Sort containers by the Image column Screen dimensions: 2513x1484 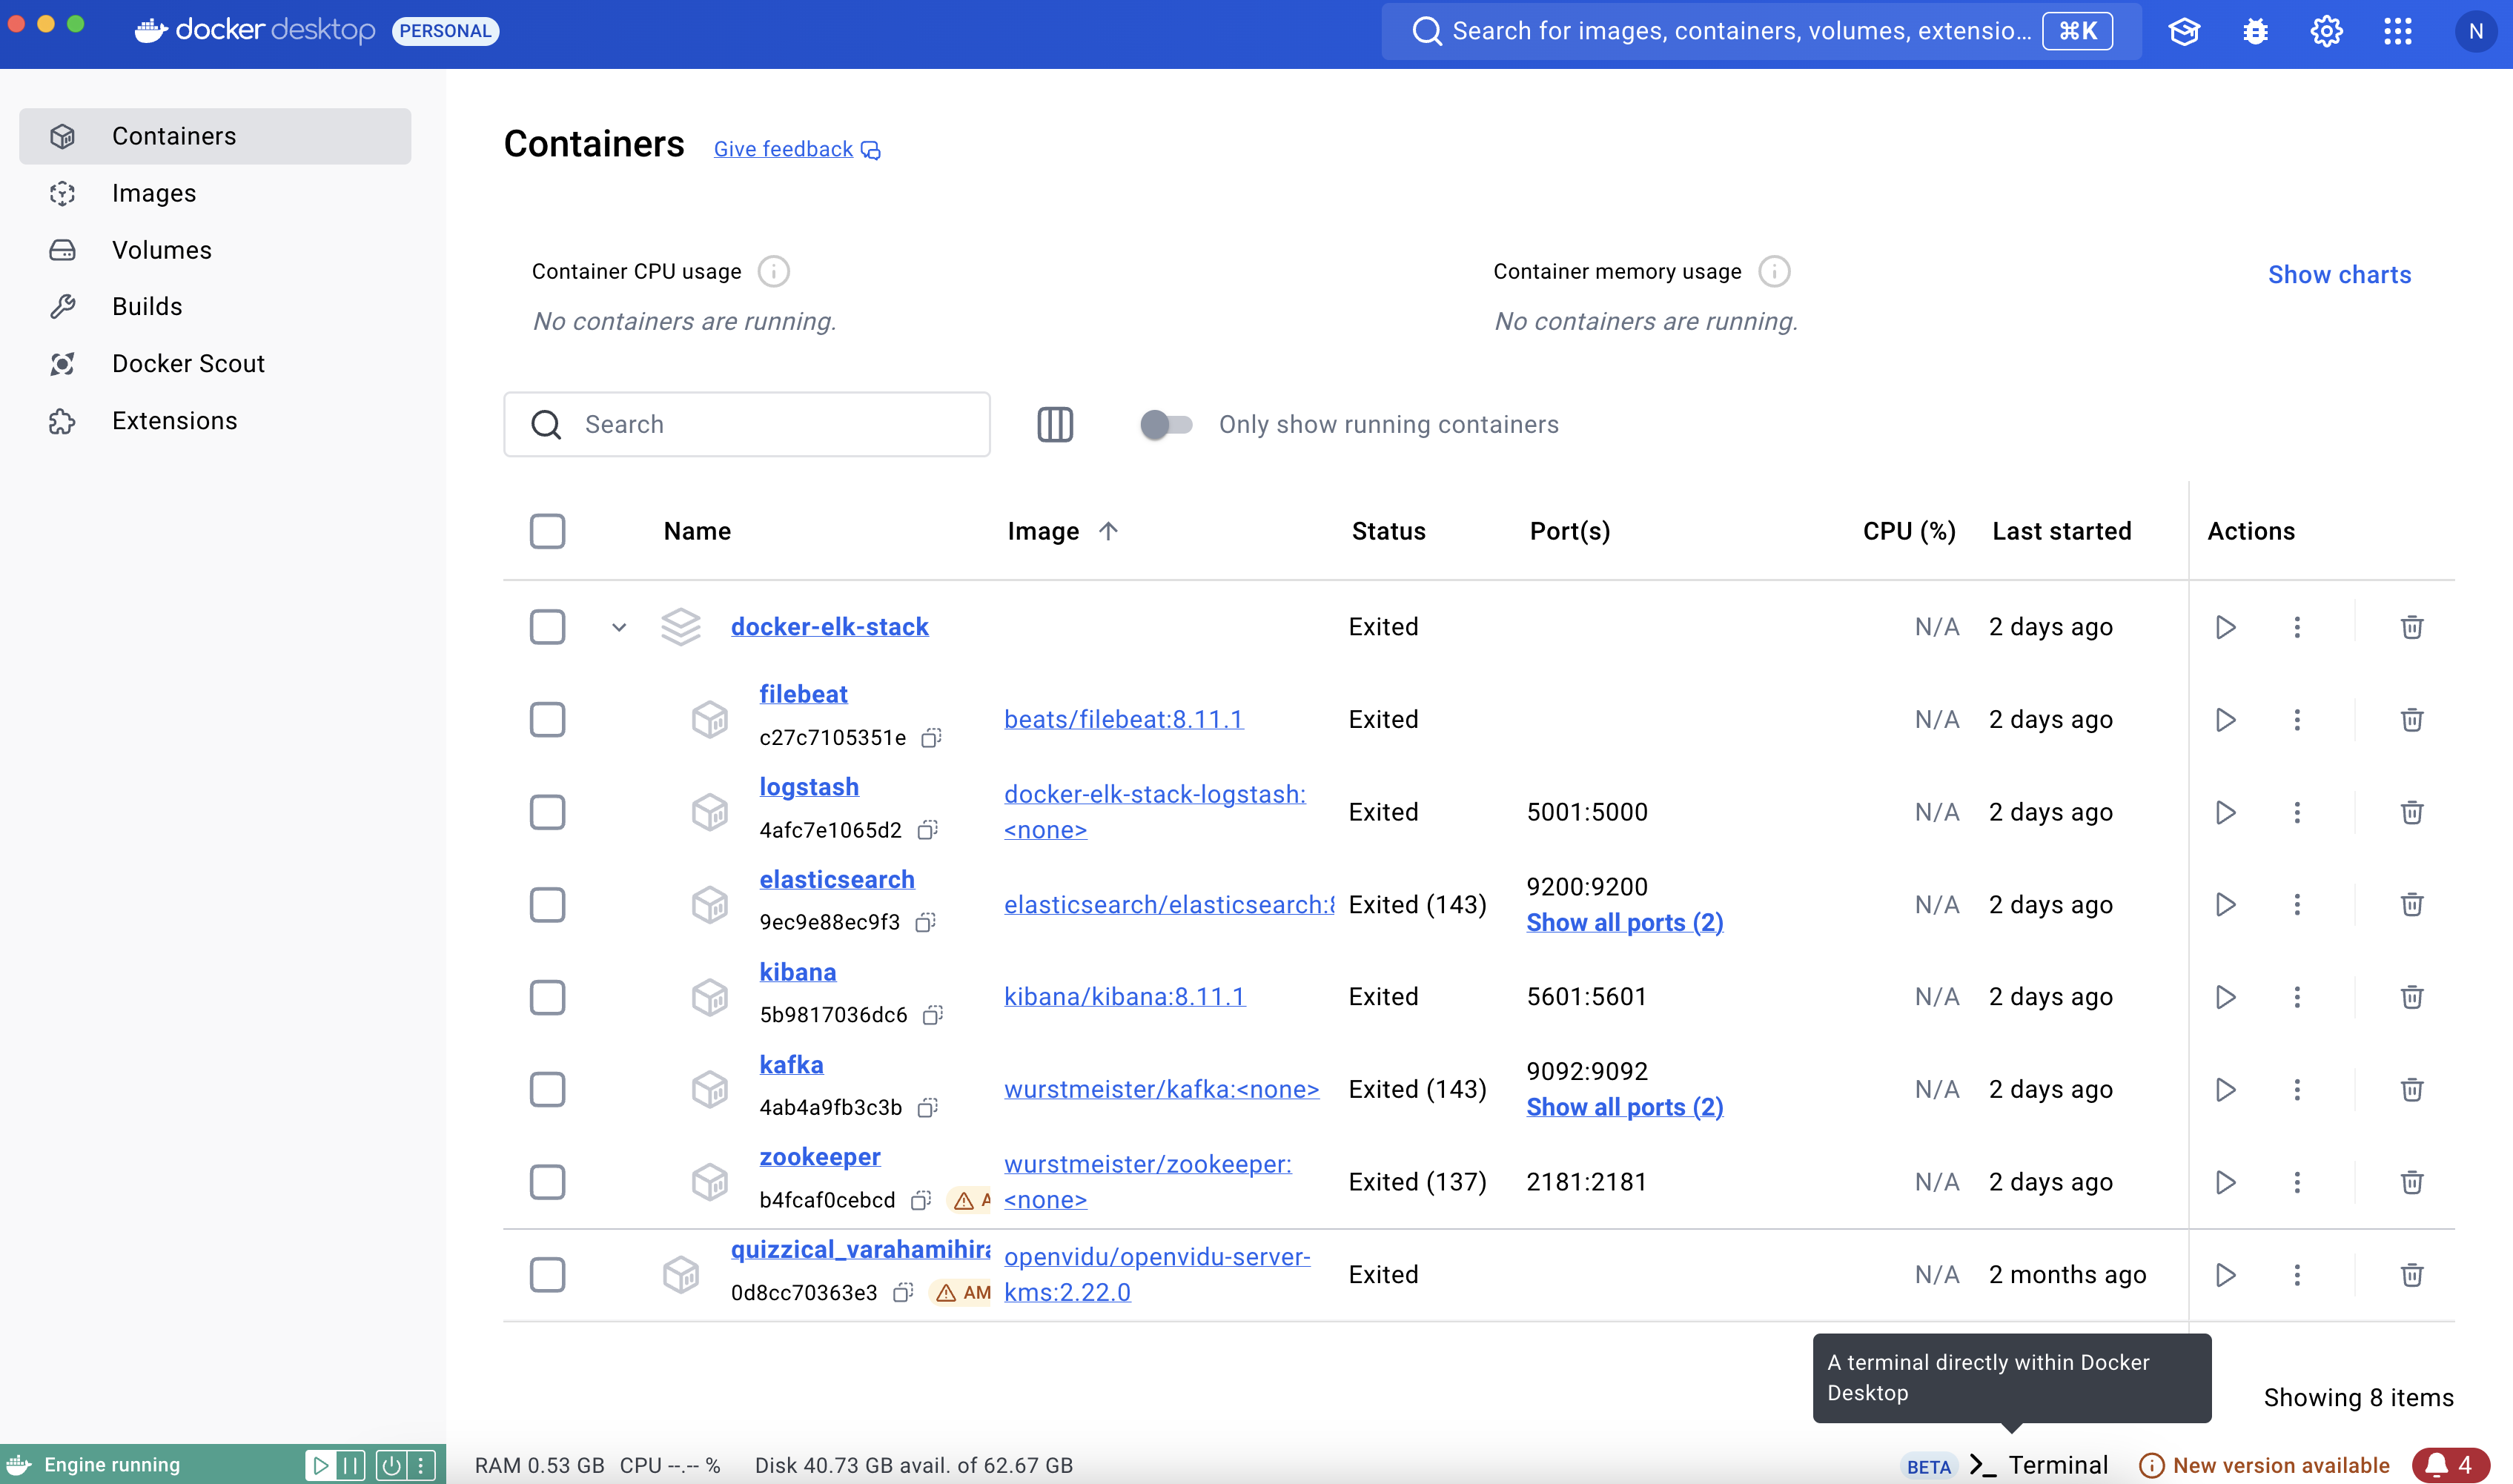pos(1043,531)
